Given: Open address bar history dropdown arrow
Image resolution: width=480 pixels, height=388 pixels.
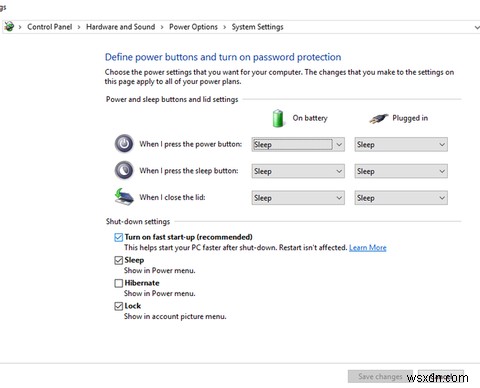Looking at the screenshot, I should pos(477,27).
